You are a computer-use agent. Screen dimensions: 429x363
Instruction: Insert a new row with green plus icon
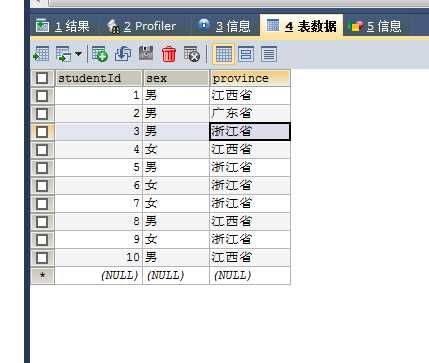pyautogui.click(x=100, y=54)
